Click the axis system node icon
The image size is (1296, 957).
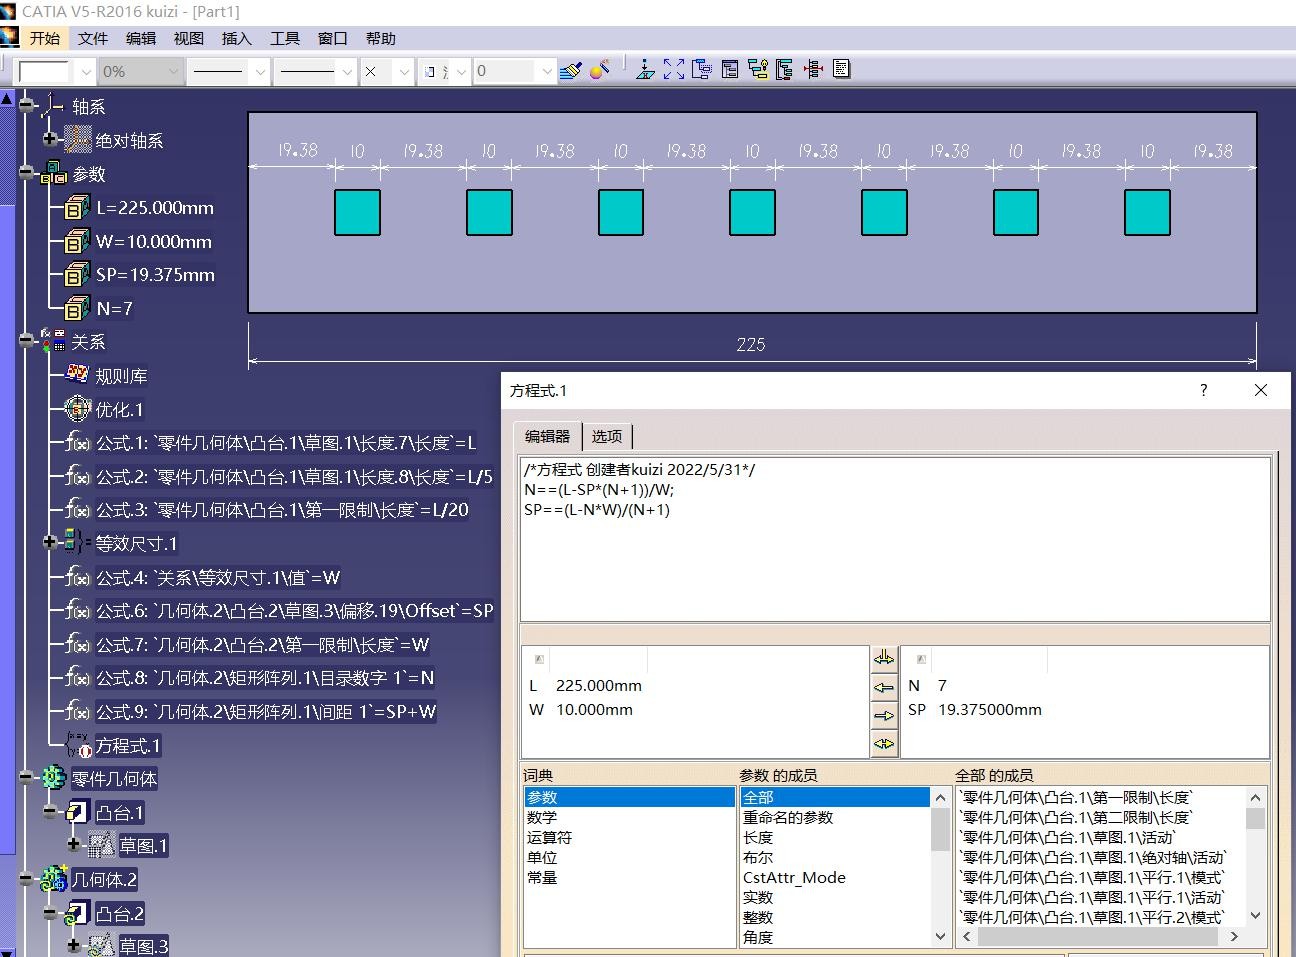tap(53, 106)
